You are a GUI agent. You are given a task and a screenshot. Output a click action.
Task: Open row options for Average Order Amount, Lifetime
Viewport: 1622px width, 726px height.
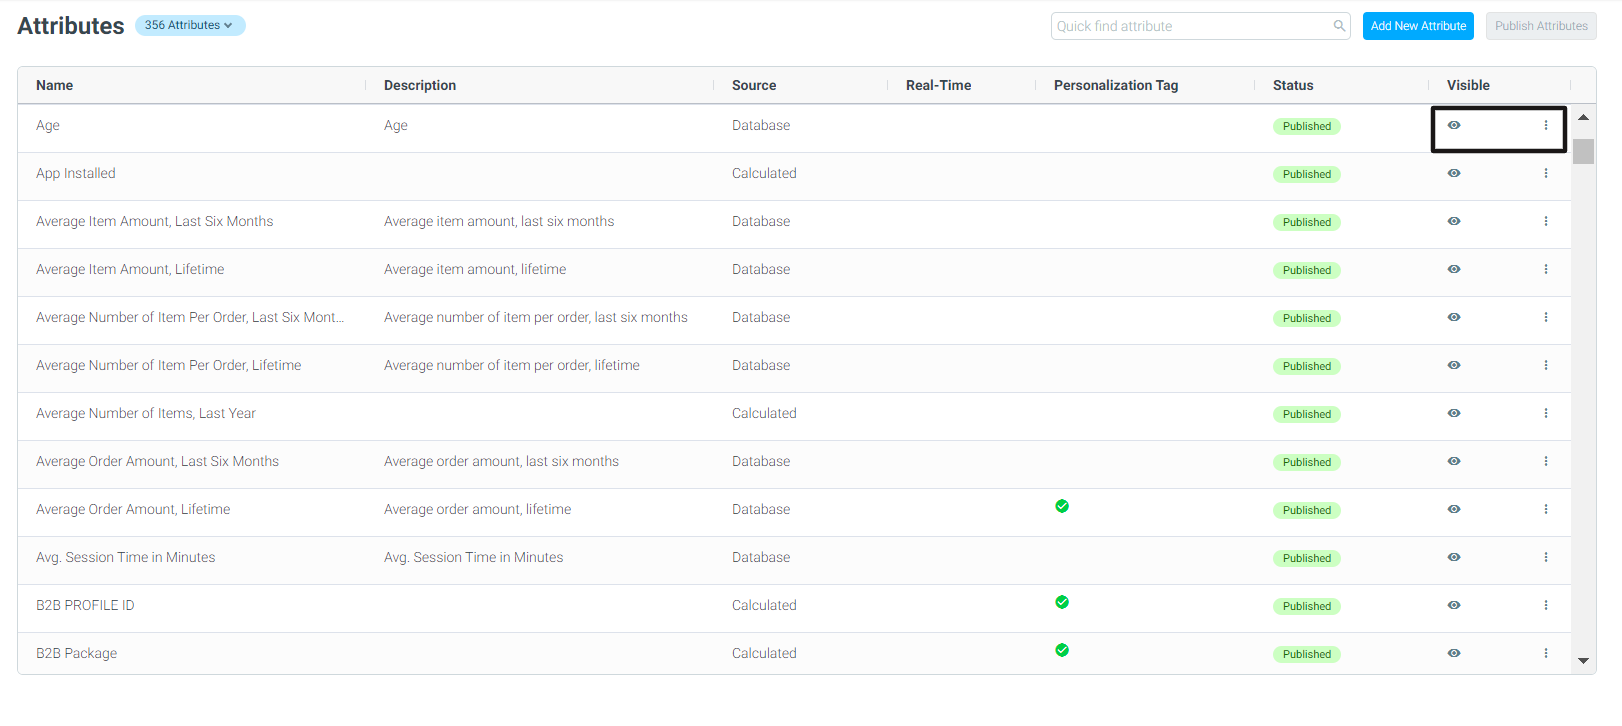pyautogui.click(x=1545, y=509)
